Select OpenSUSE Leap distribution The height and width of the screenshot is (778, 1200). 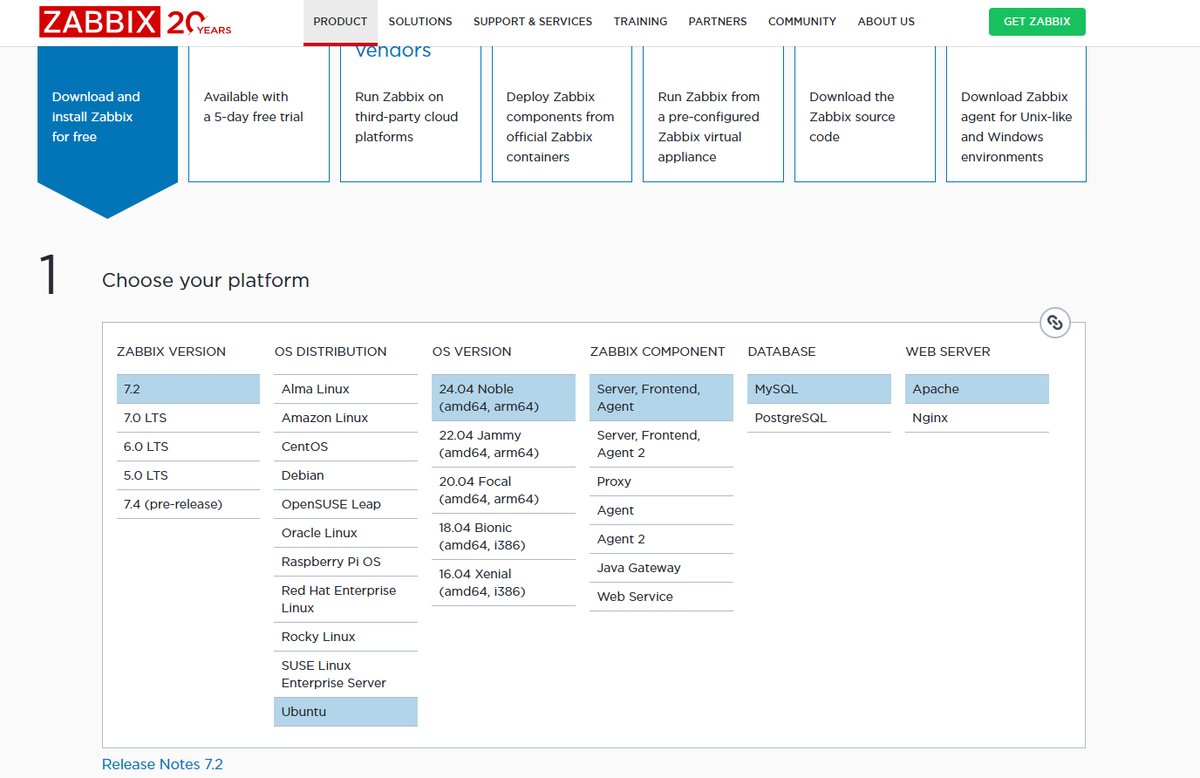tap(346, 505)
